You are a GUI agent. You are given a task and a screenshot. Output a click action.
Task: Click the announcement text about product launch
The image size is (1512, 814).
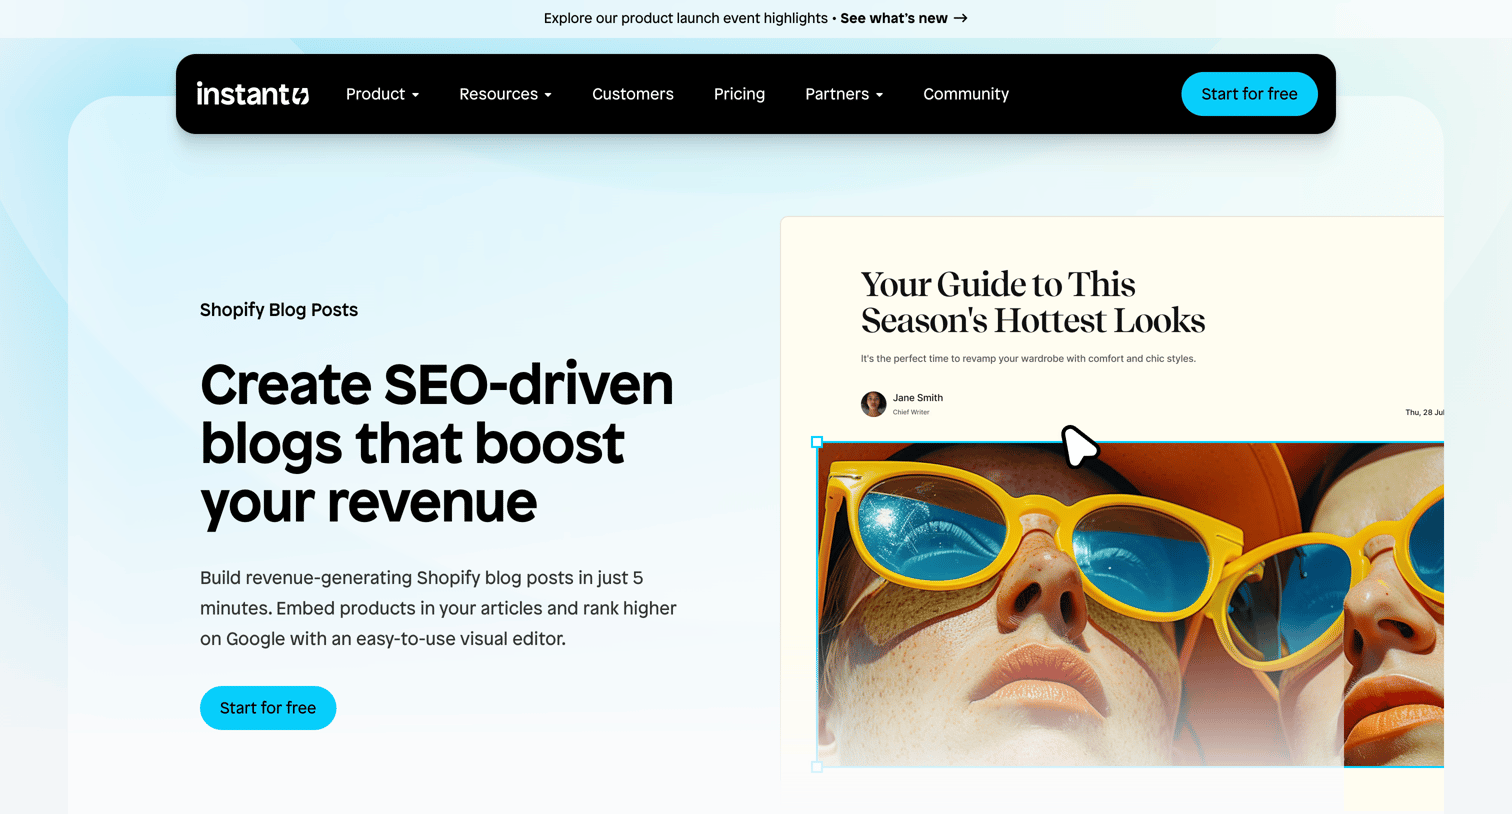tap(685, 18)
